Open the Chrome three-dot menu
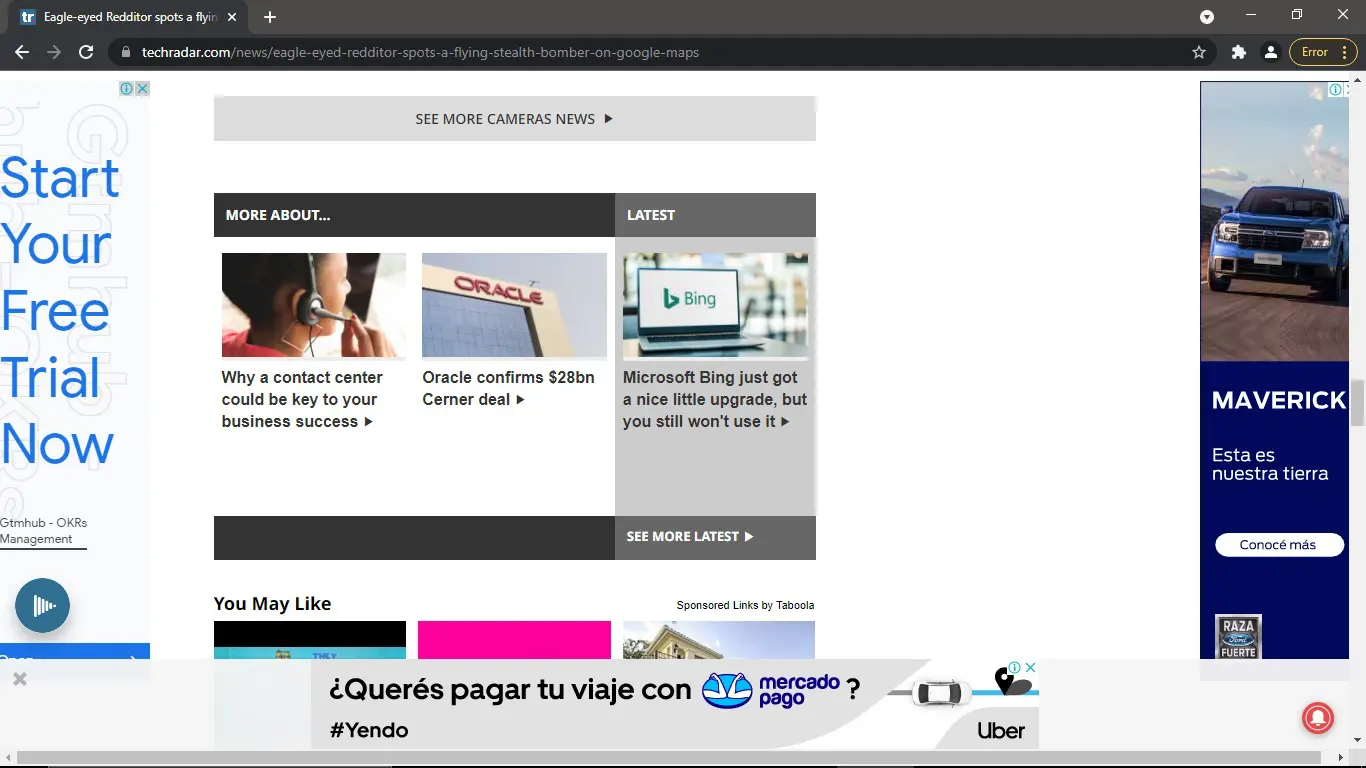1366x768 pixels. (1343, 52)
